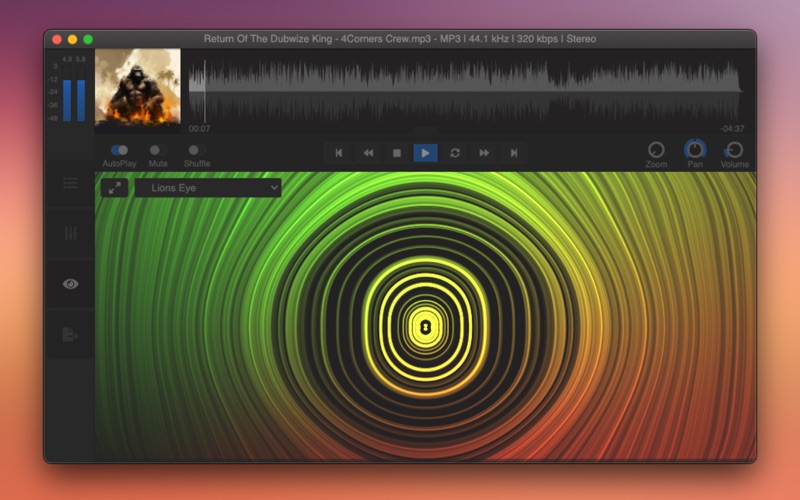This screenshot has width=800, height=500.
Task: Skip to the next track
Action: (513, 153)
